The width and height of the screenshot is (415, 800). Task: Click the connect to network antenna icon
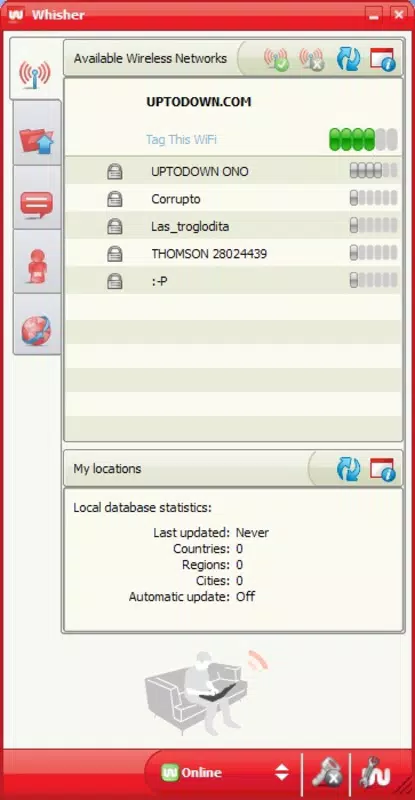click(x=276, y=59)
